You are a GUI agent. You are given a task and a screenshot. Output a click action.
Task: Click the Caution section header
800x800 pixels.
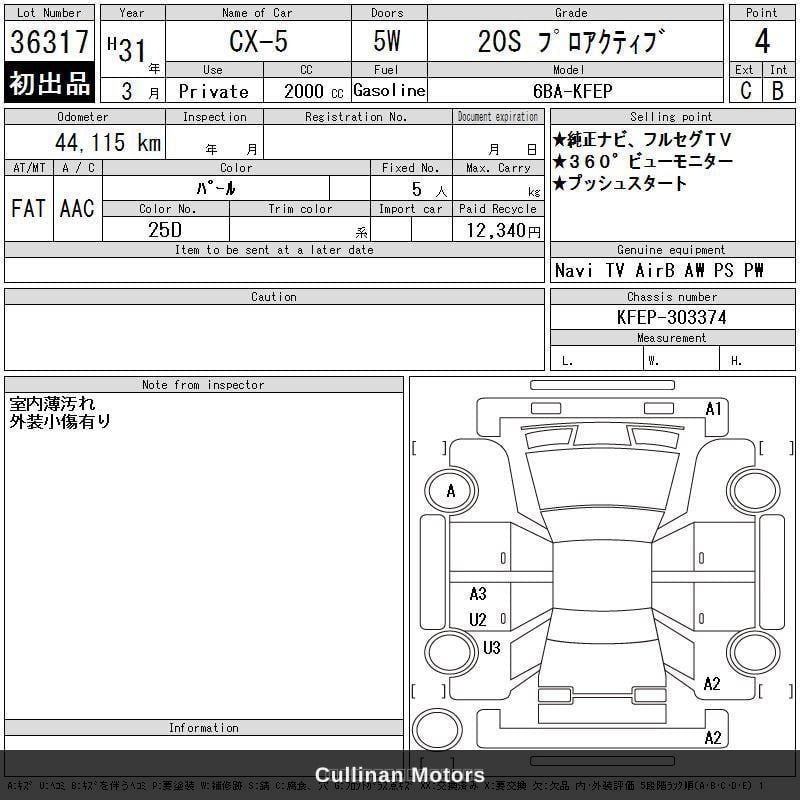[274, 296]
